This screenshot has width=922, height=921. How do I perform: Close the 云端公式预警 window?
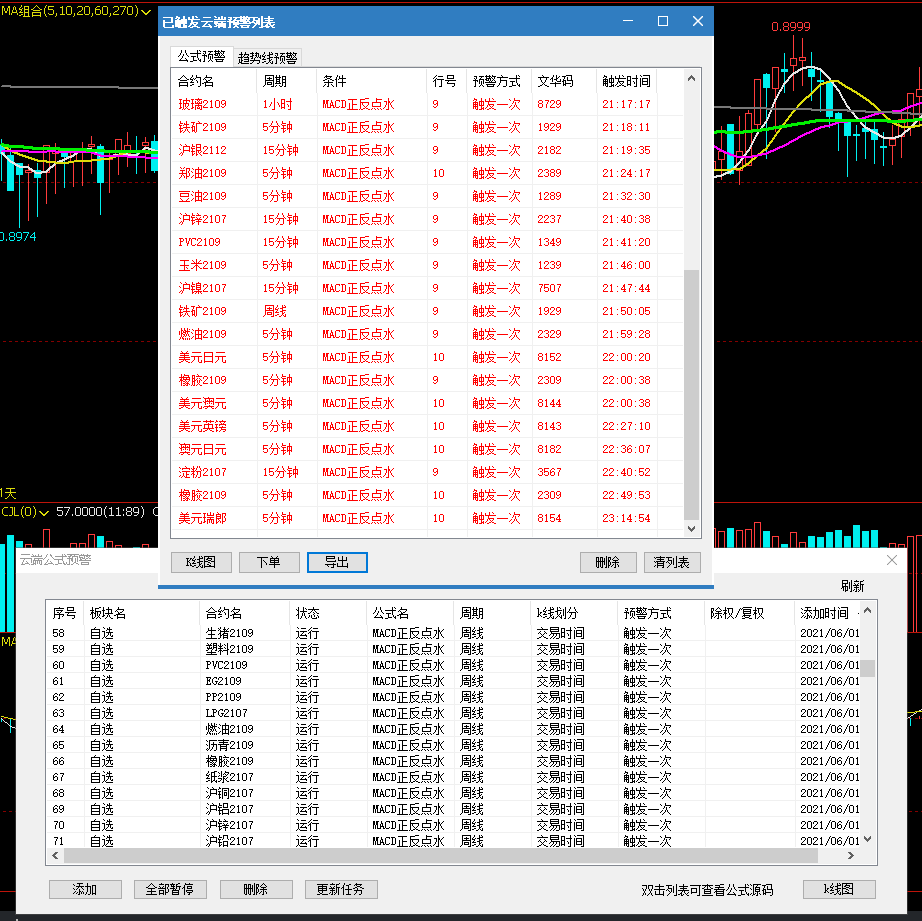(x=892, y=561)
